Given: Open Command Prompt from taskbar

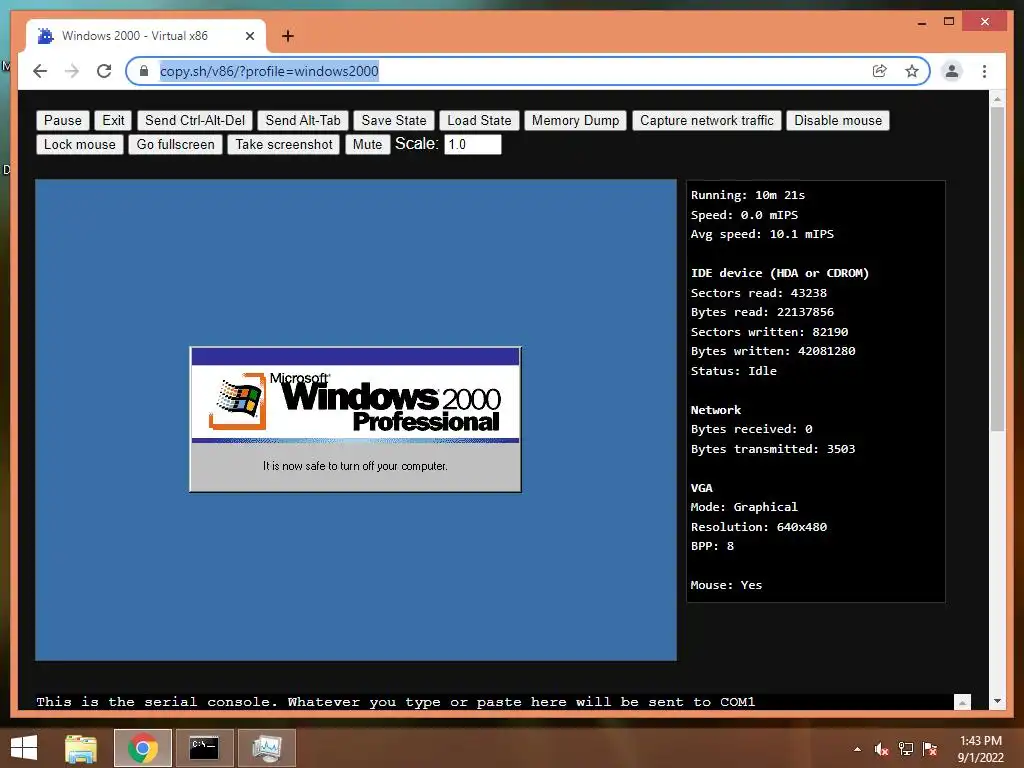Looking at the screenshot, I should [204, 748].
